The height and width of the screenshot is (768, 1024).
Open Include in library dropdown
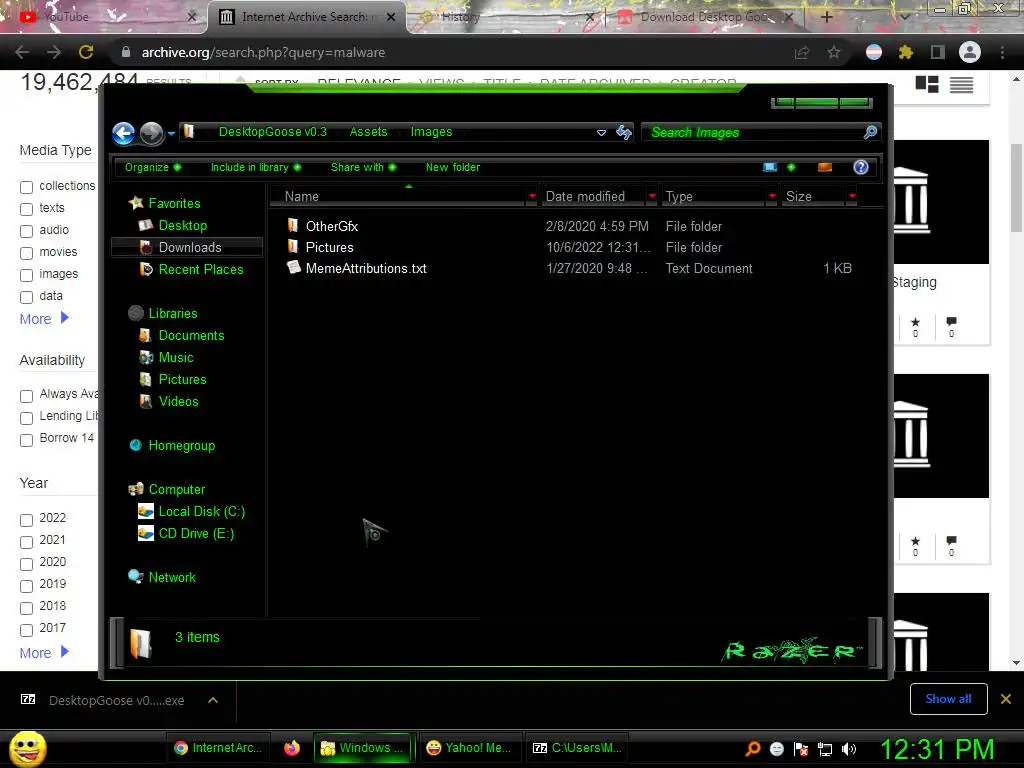coord(255,167)
